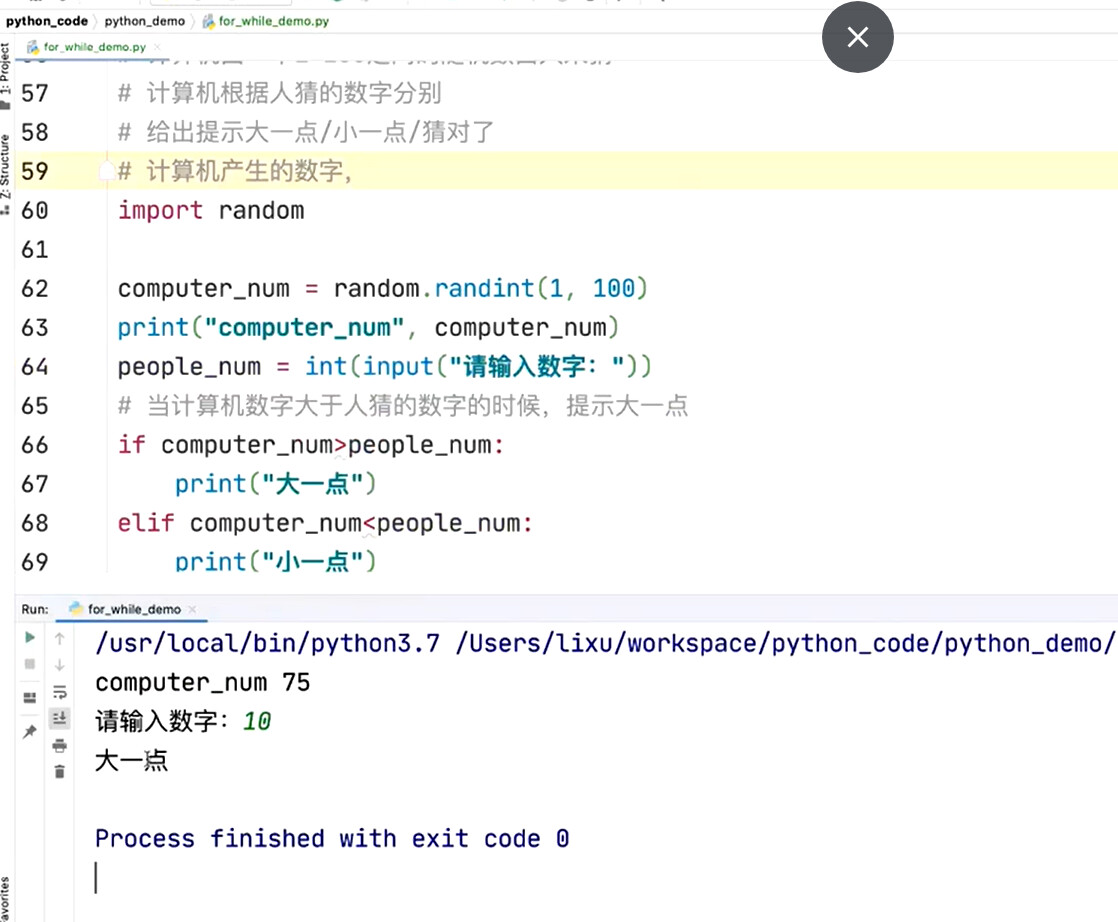Click the 'elif' keyword on line 68
The image size is (1118, 922).
(146, 523)
